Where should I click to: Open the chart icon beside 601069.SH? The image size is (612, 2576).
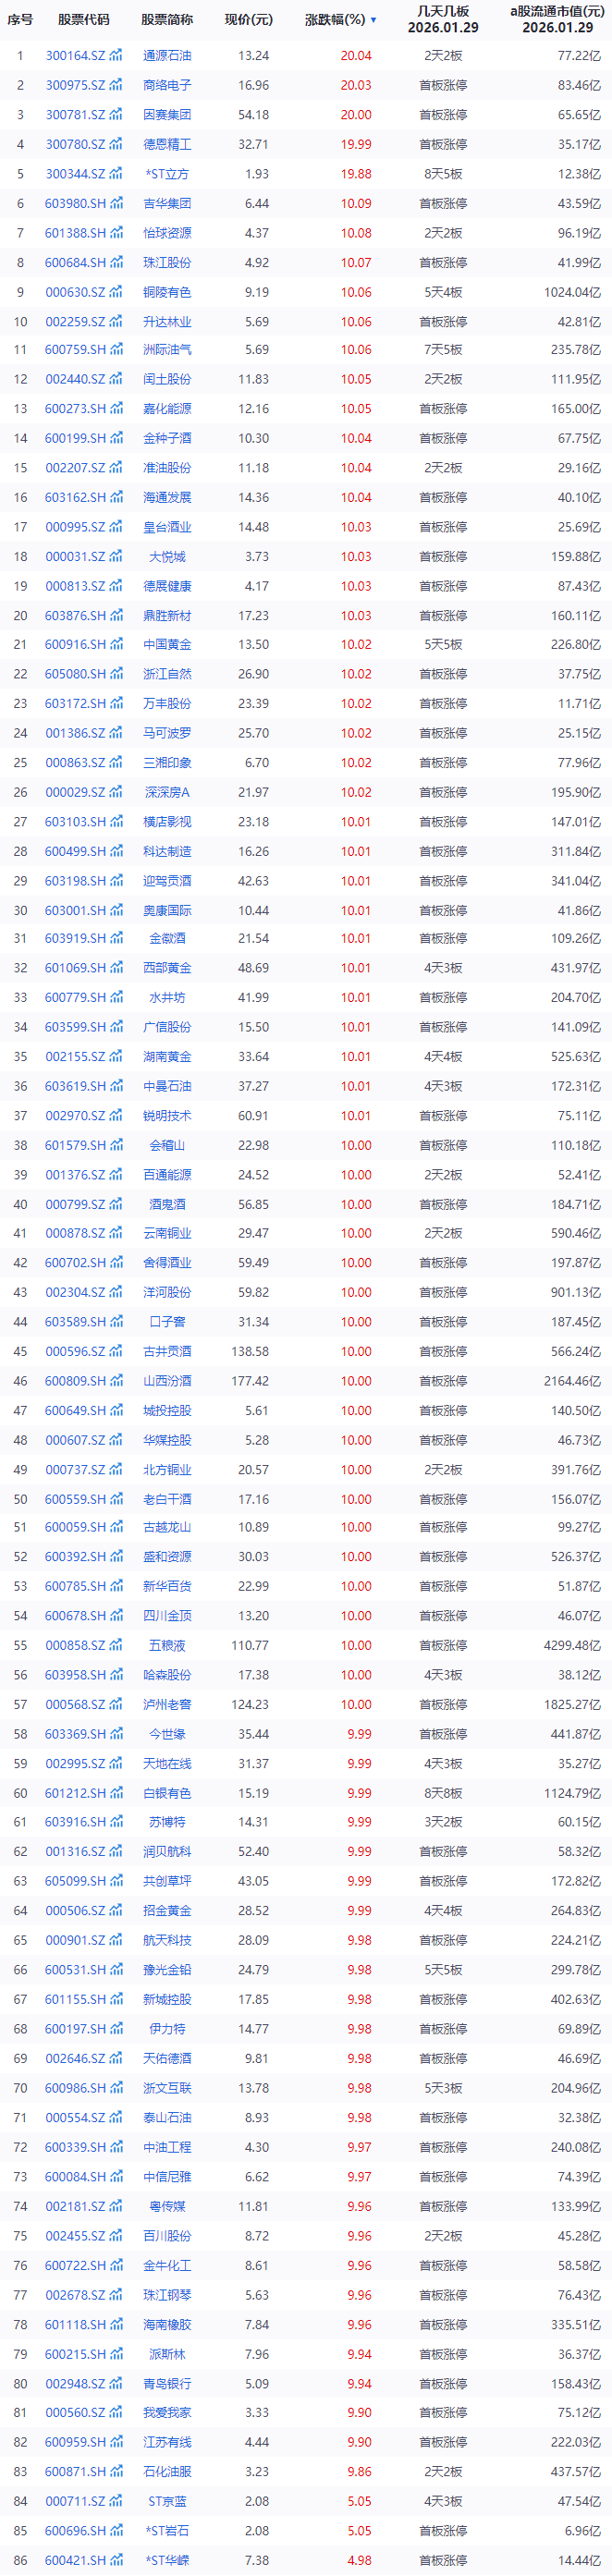click(117, 968)
